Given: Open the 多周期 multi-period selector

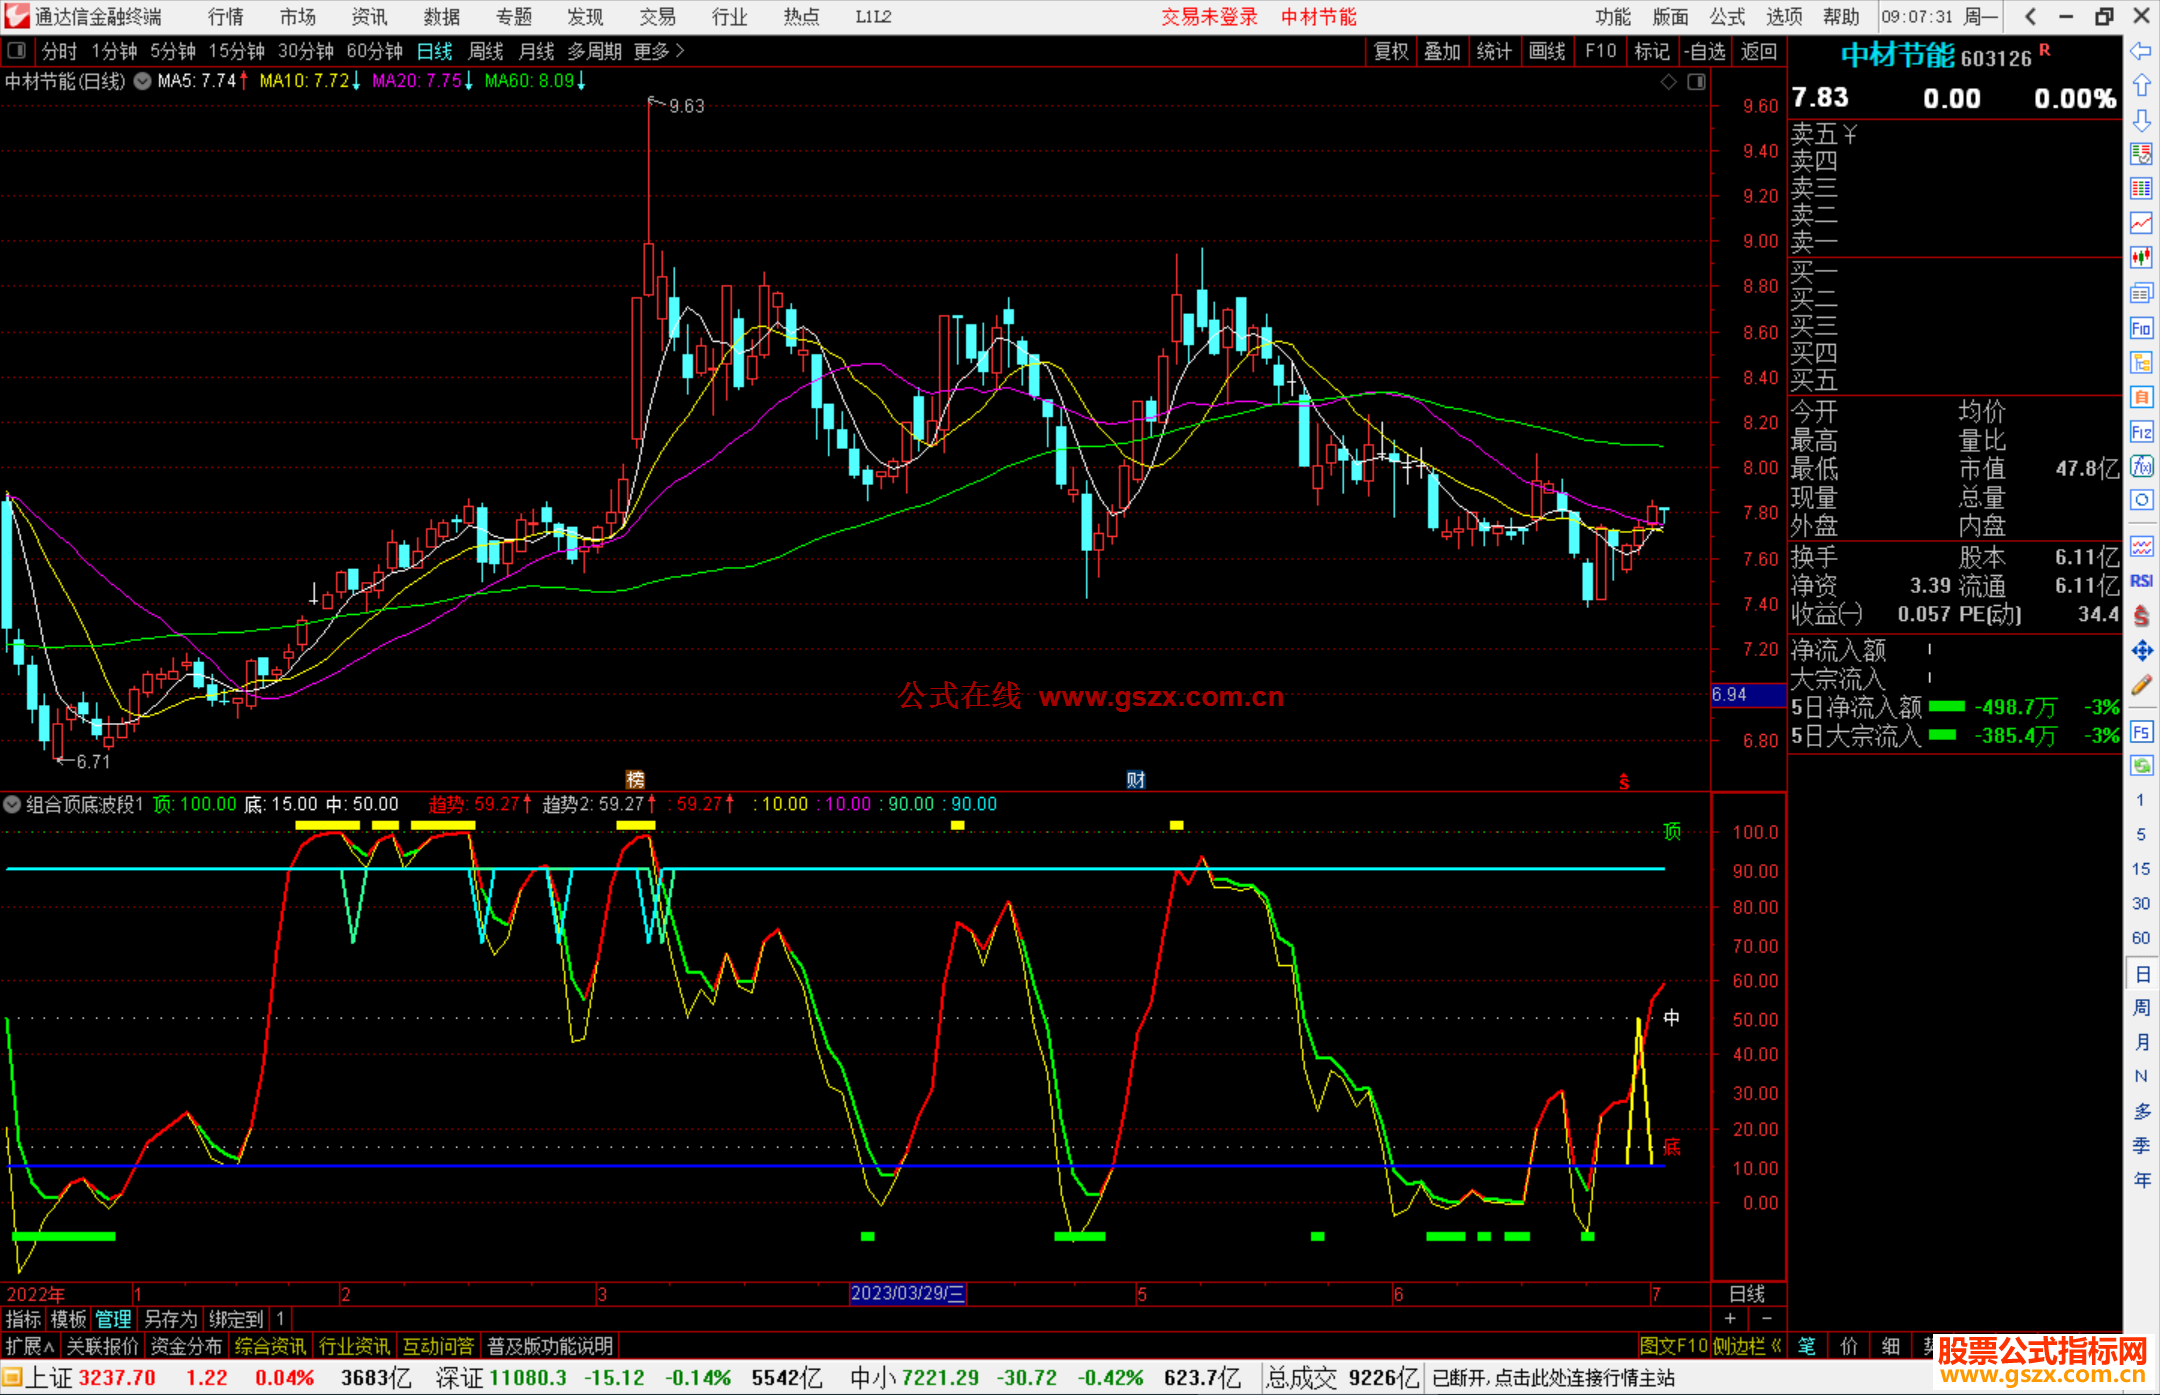Looking at the screenshot, I should click(x=595, y=51).
